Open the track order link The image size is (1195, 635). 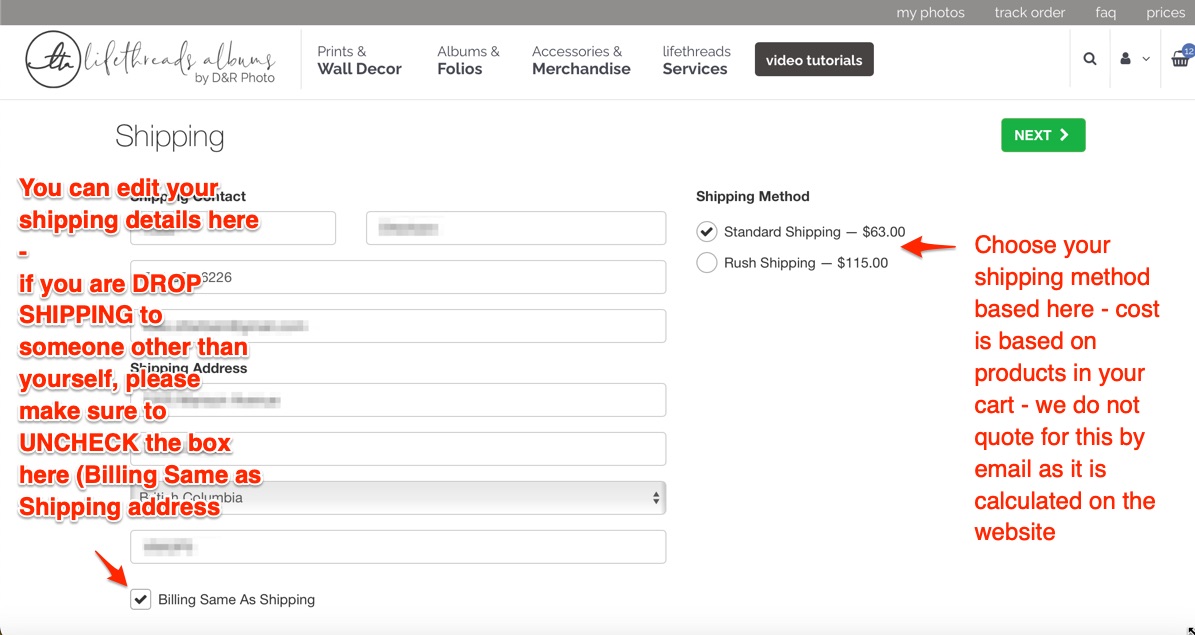pos(1029,13)
